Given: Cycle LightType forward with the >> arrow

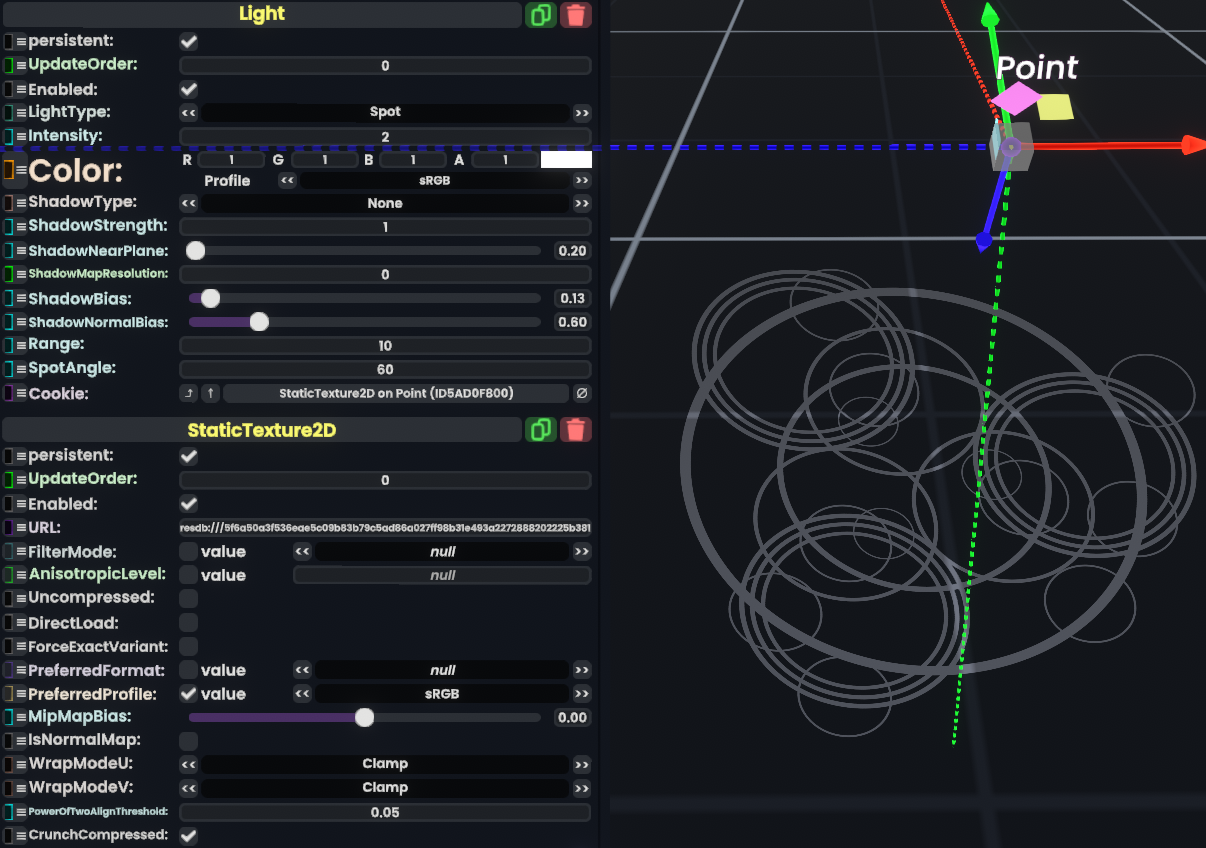Looking at the screenshot, I should pyautogui.click(x=581, y=113).
